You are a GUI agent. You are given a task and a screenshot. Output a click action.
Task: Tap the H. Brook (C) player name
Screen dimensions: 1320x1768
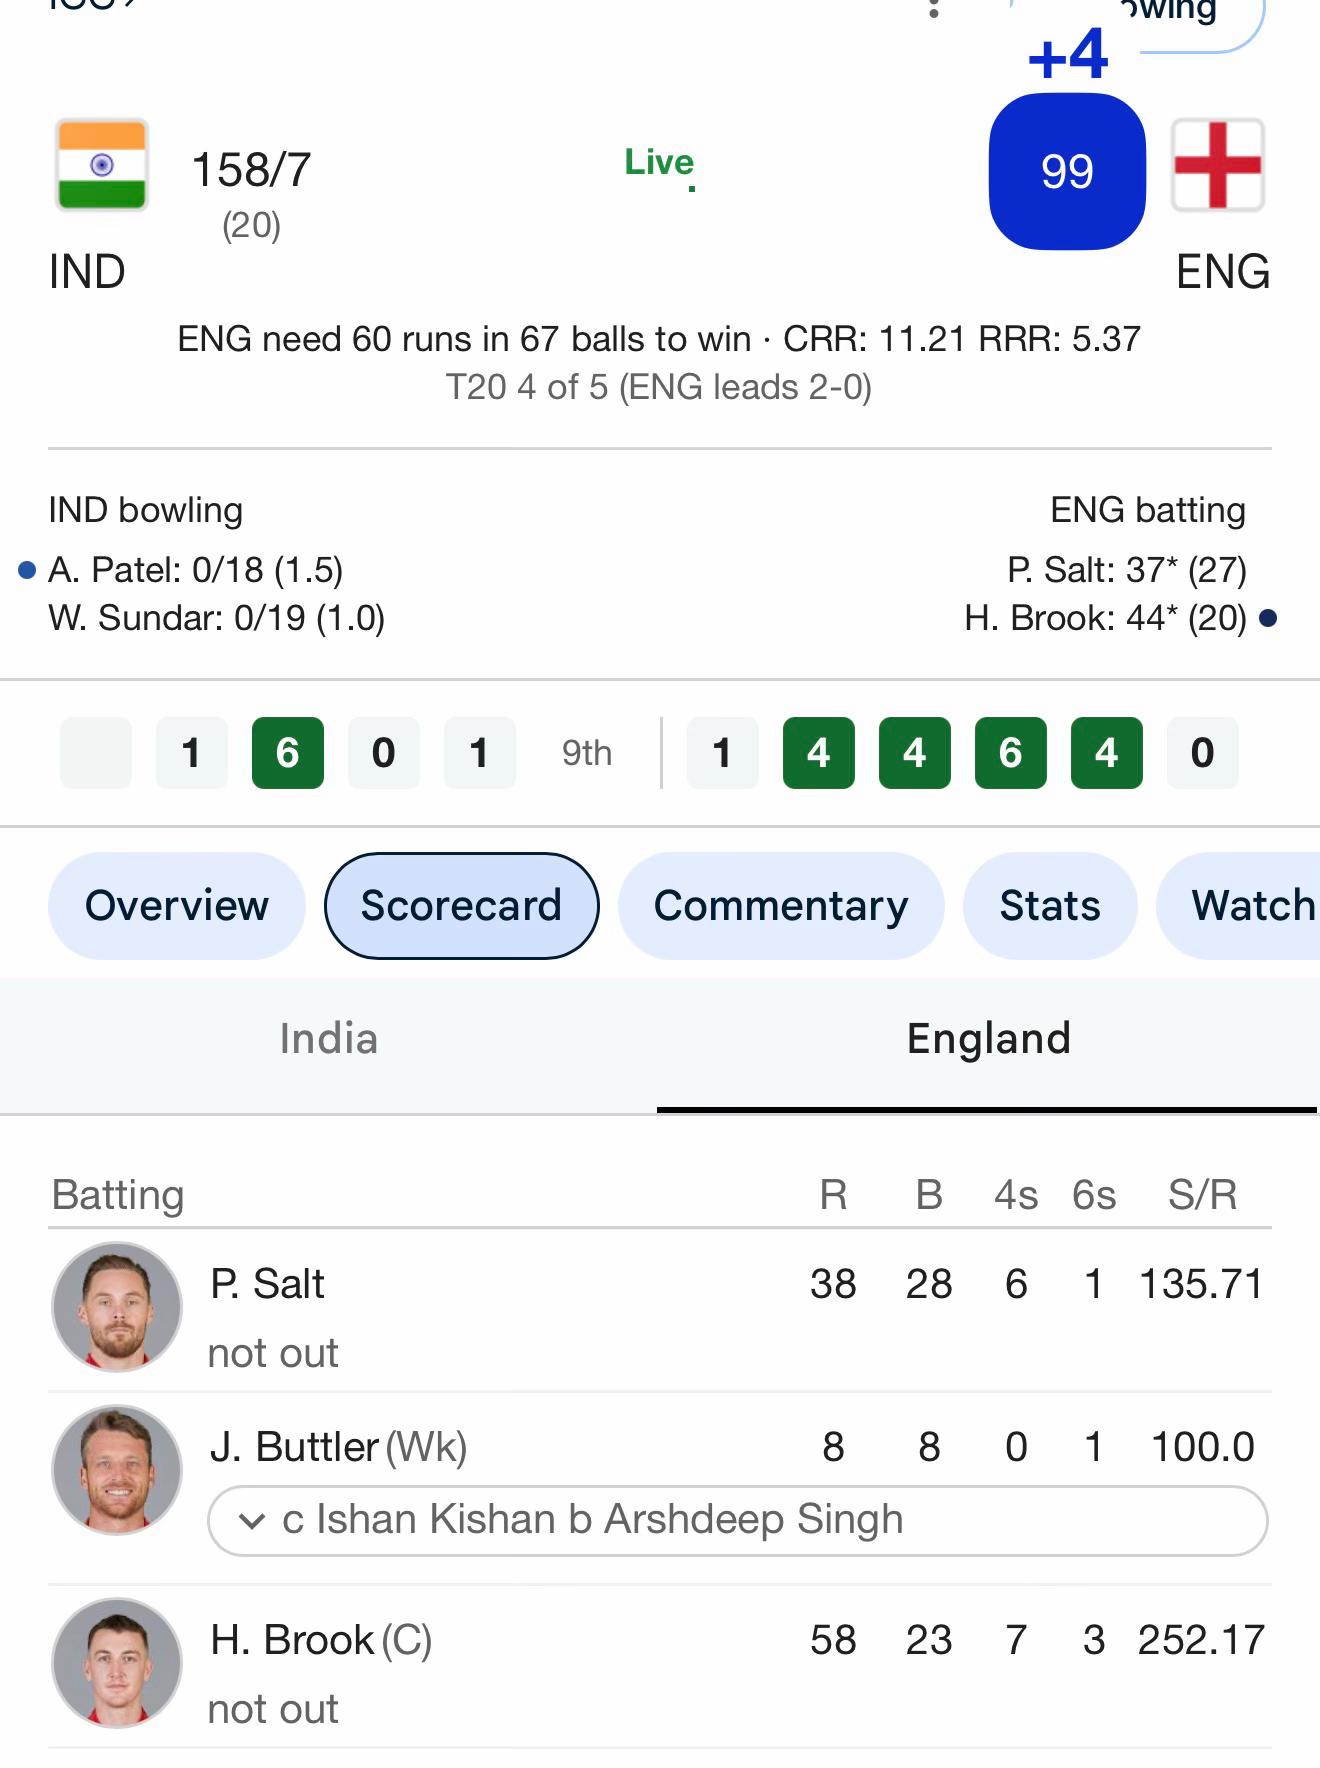[321, 1640]
